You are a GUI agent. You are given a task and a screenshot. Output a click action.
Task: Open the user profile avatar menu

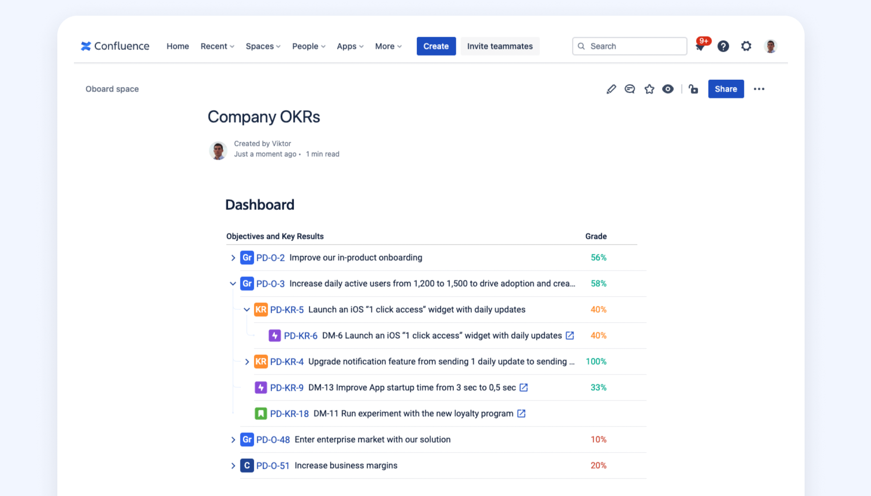click(770, 46)
